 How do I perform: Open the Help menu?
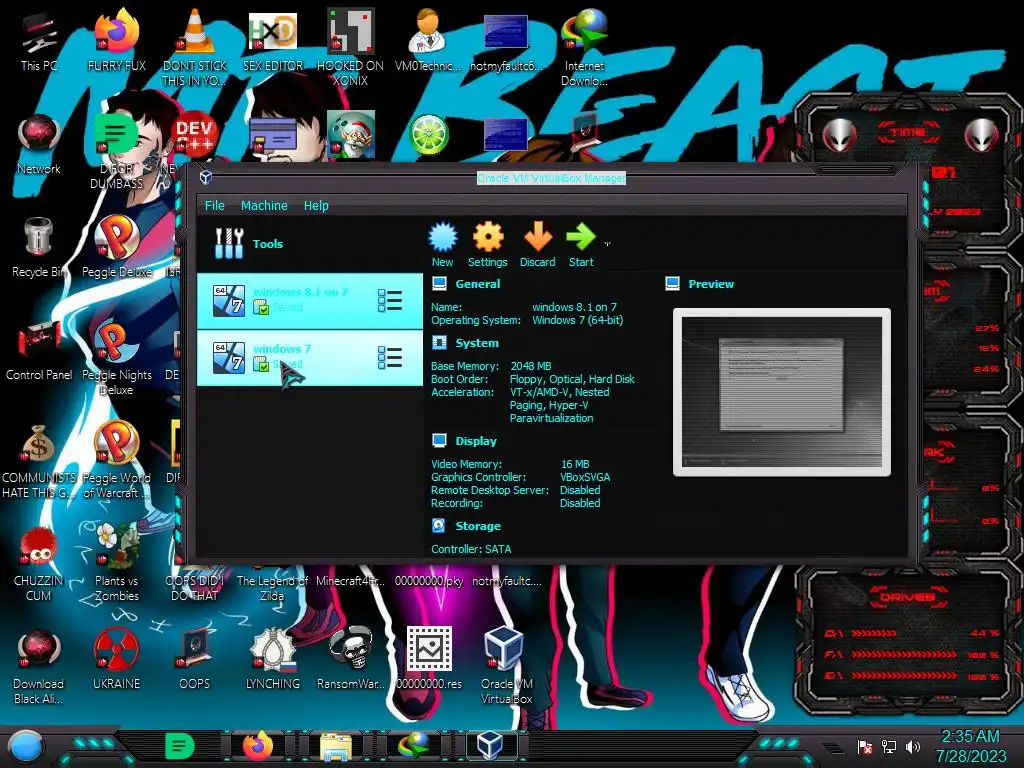click(x=316, y=205)
